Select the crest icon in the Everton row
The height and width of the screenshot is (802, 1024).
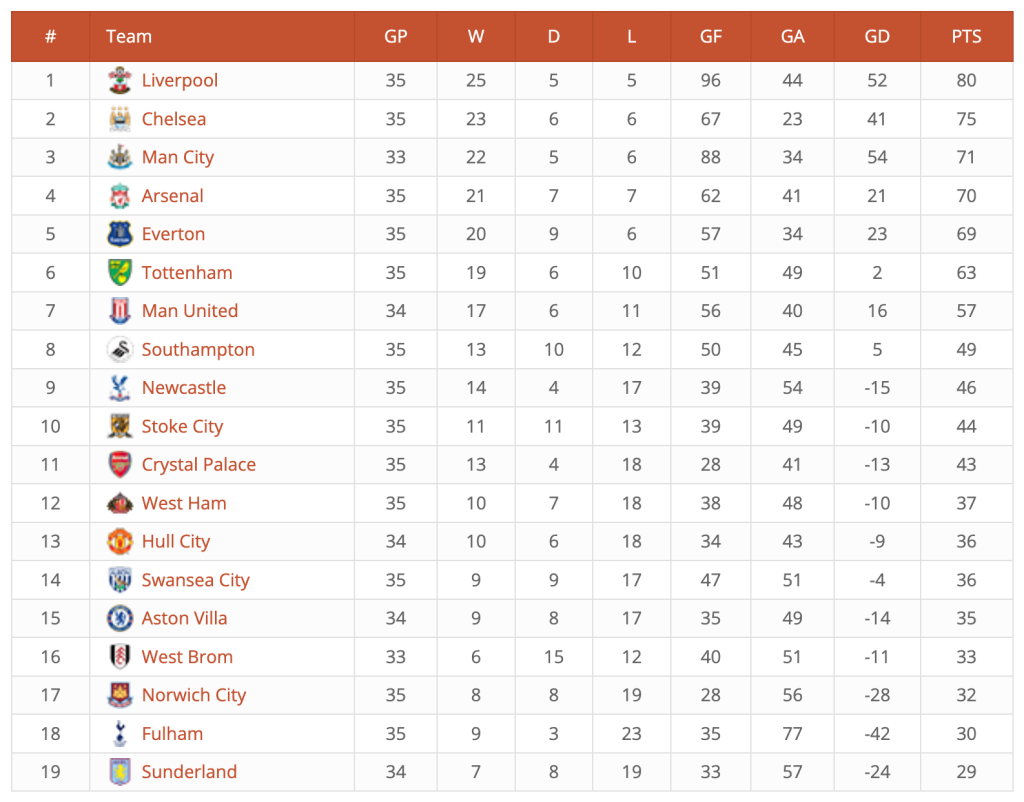tap(120, 234)
